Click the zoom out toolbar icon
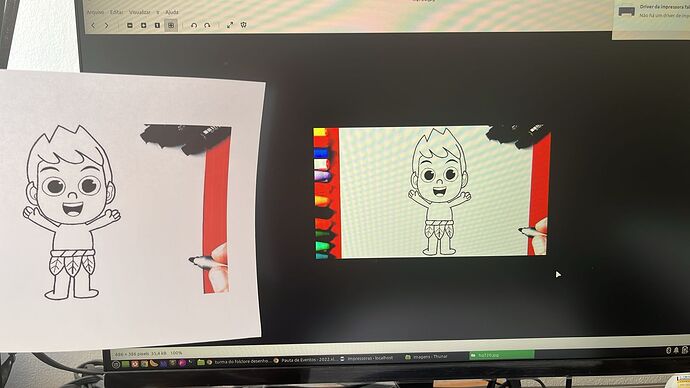This screenshot has width=690, height=388. tap(130, 26)
